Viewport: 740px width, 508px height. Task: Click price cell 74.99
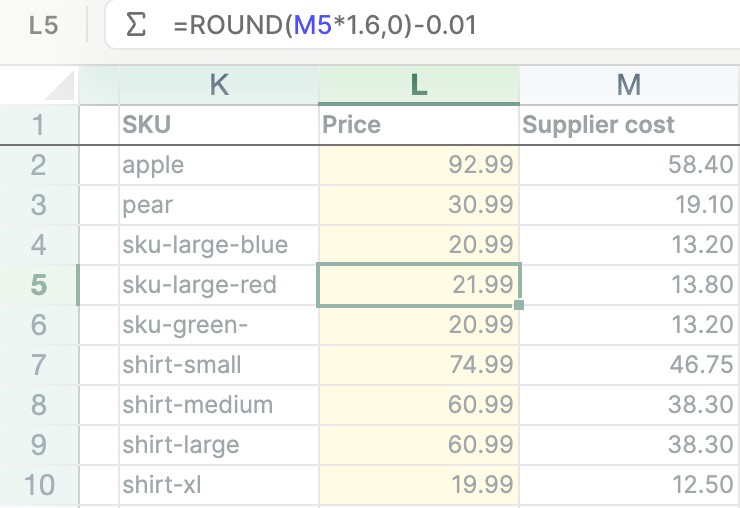(x=419, y=365)
